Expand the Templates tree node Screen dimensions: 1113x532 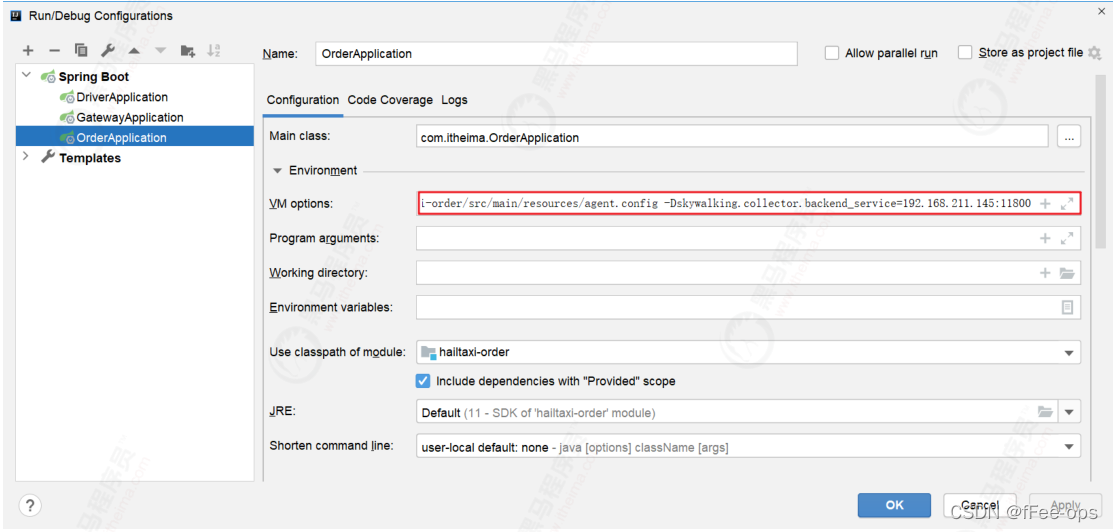[26, 157]
